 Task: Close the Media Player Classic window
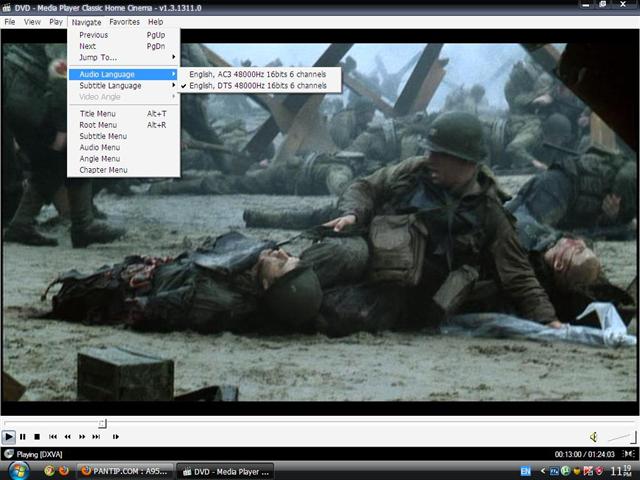click(x=623, y=5)
